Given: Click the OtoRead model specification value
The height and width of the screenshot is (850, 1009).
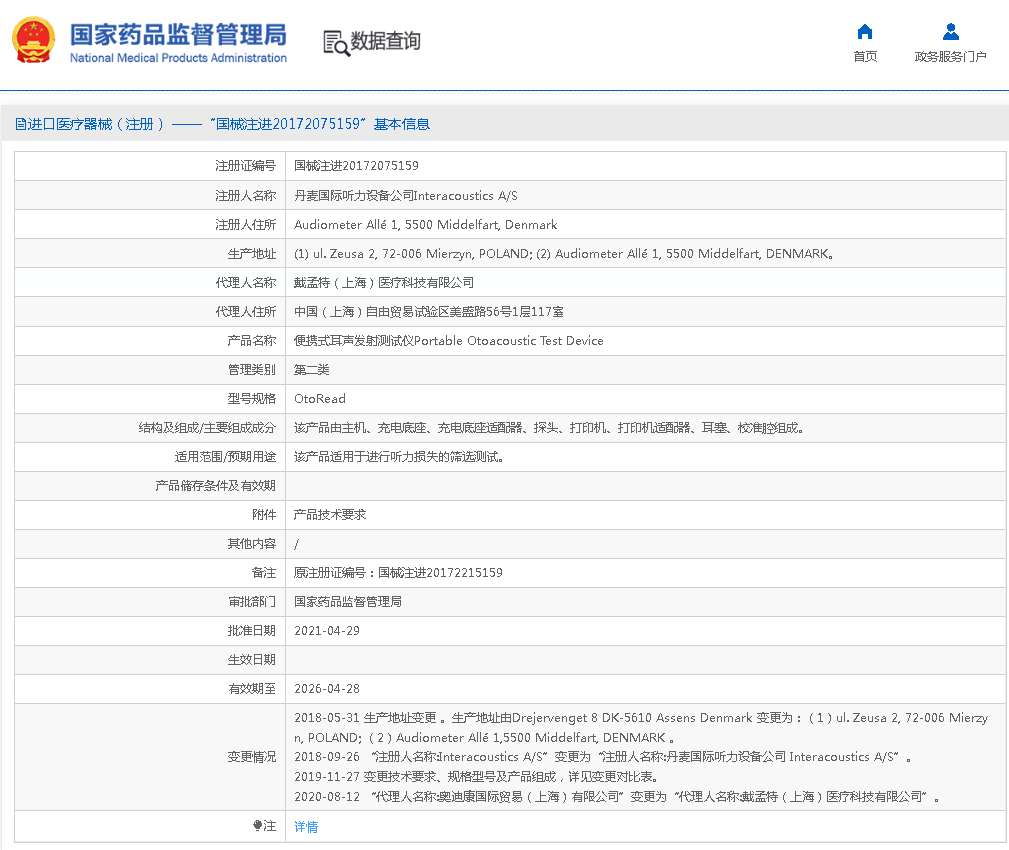Looking at the screenshot, I should point(320,398).
